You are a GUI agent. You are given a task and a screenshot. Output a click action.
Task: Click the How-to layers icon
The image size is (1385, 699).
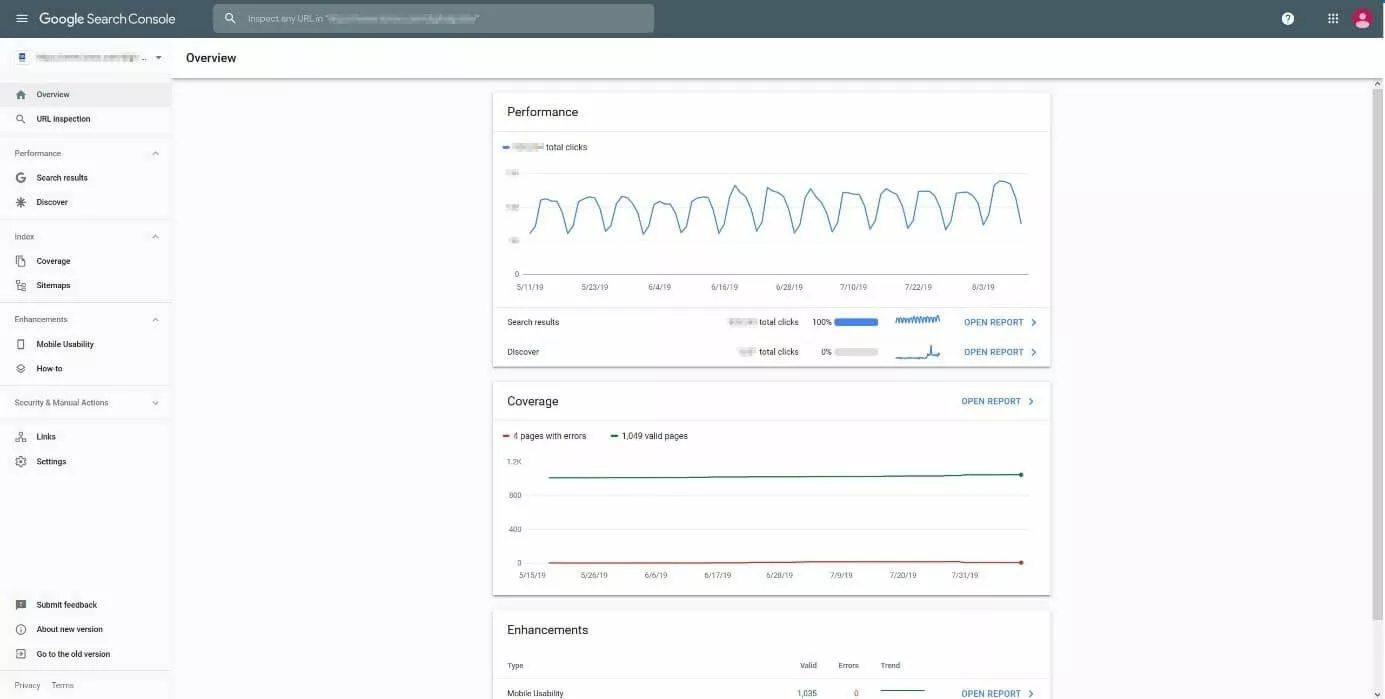tap(21, 369)
